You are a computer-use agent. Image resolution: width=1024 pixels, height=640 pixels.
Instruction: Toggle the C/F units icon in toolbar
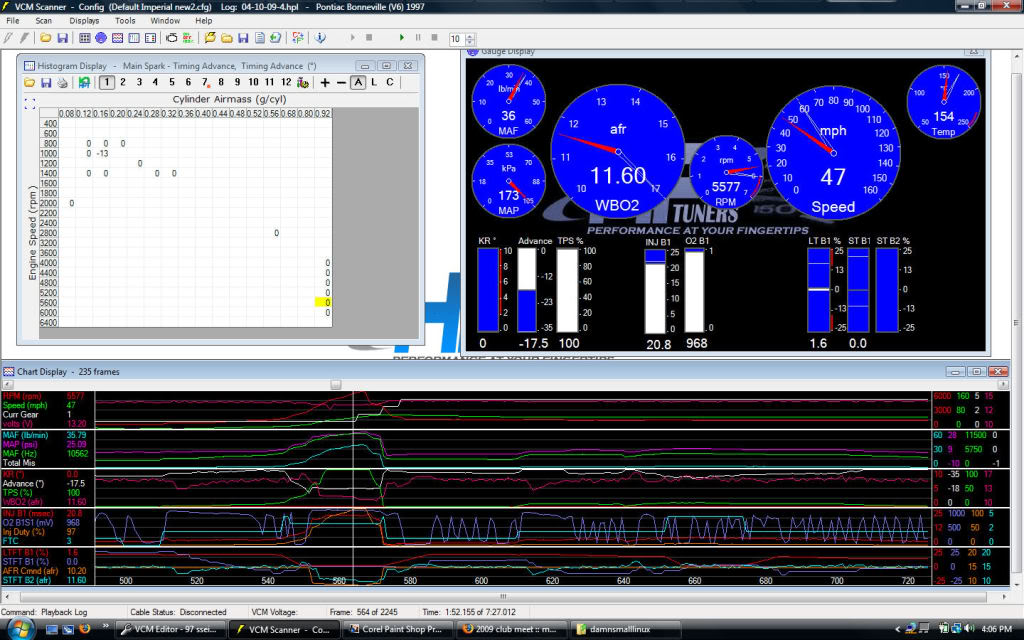298,38
